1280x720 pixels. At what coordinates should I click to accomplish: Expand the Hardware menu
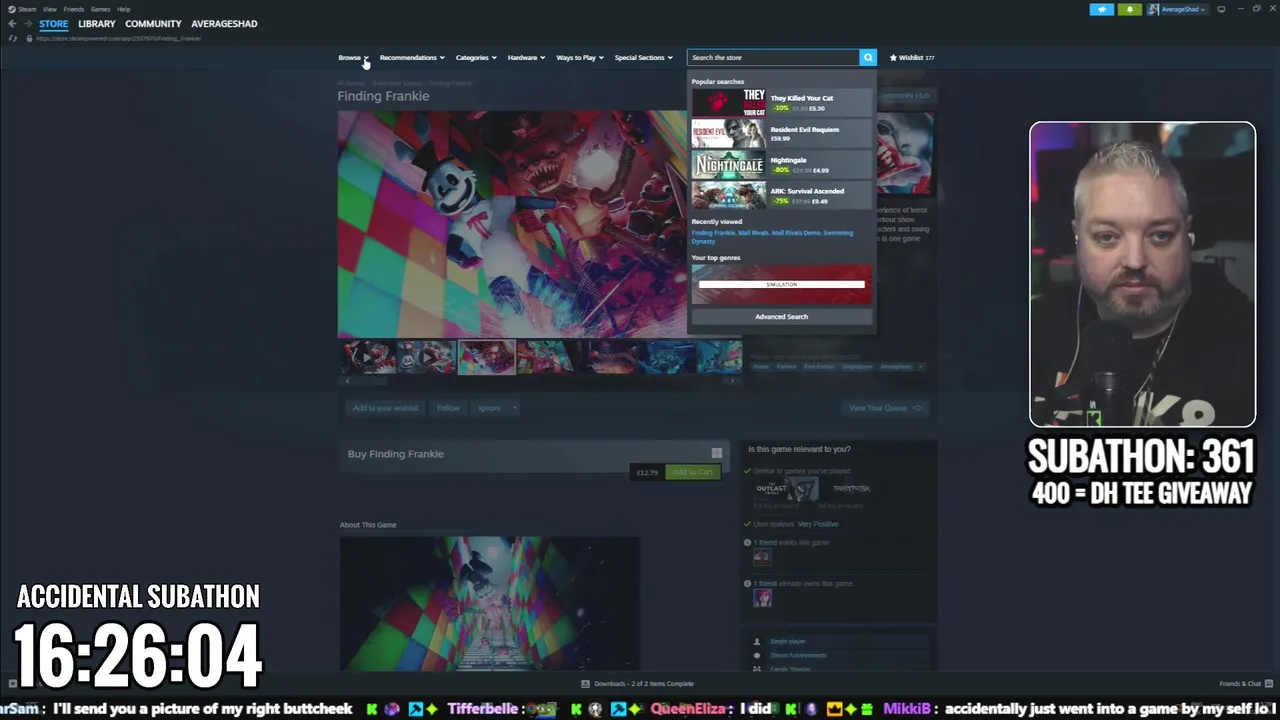pyautogui.click(x=526, y=57)
